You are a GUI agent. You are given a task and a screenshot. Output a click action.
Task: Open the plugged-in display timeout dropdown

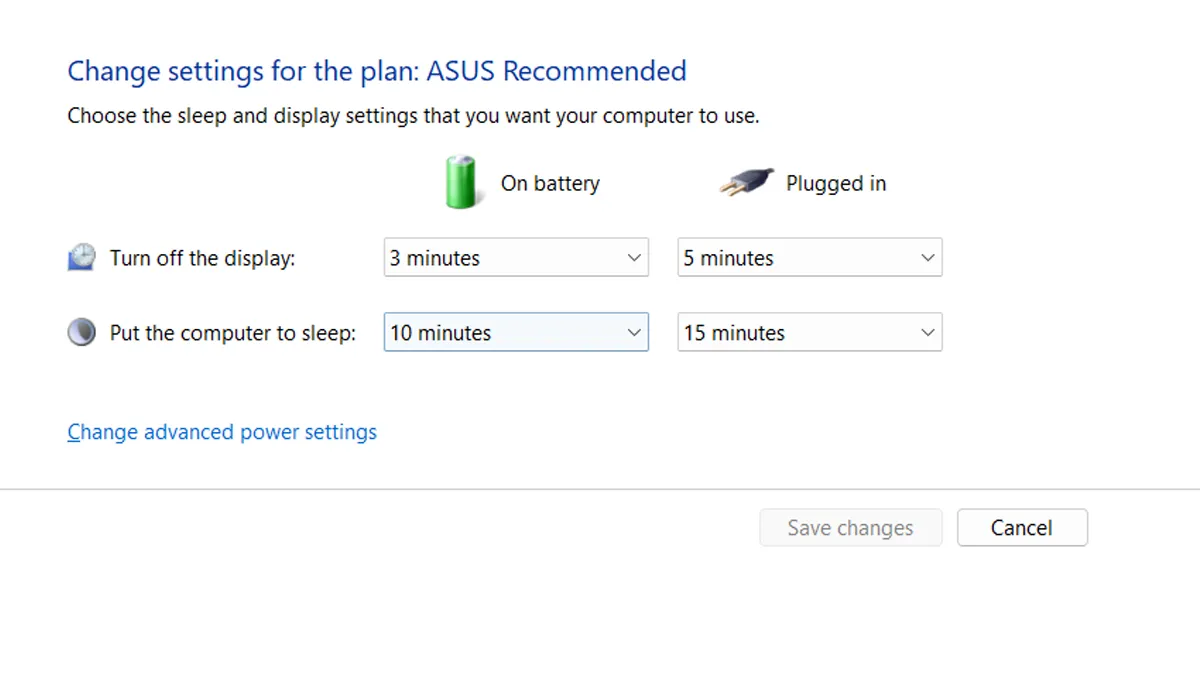click(808, 257)
